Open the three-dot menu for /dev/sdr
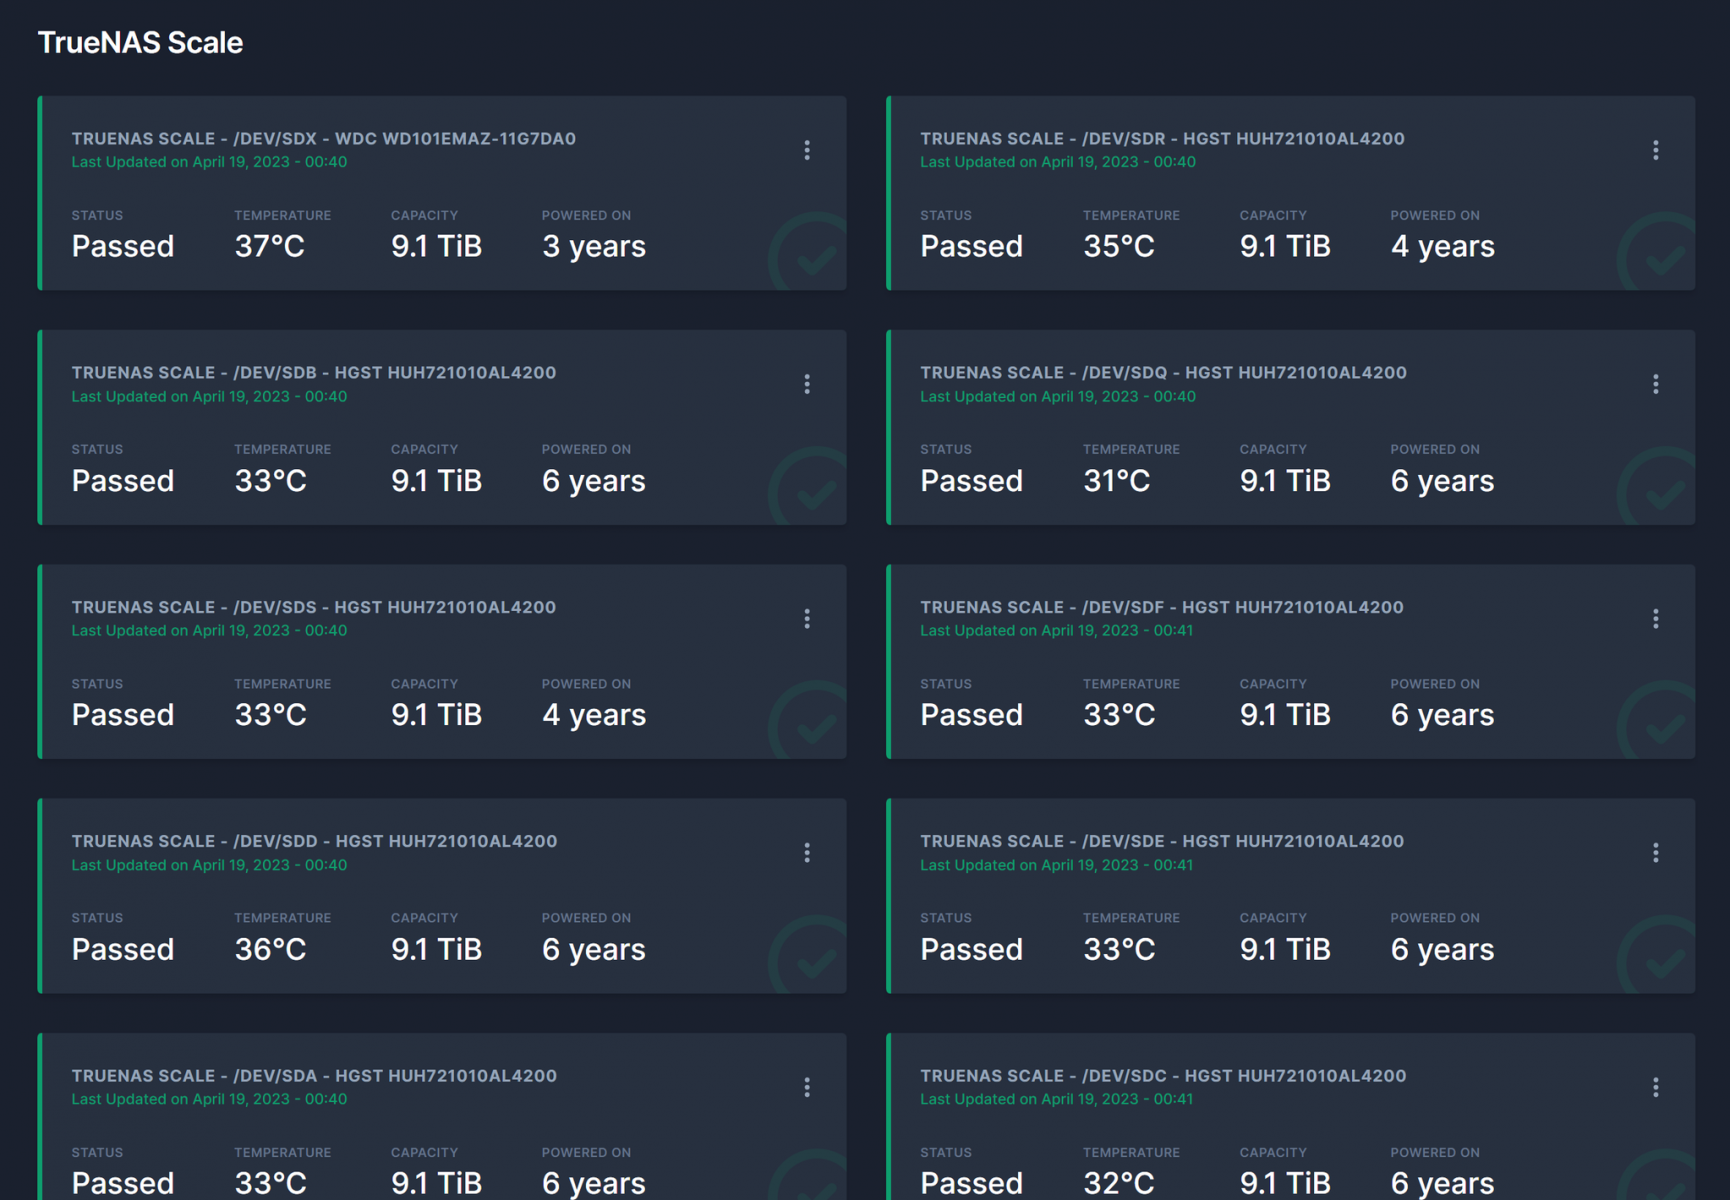 coord(1656,150)
